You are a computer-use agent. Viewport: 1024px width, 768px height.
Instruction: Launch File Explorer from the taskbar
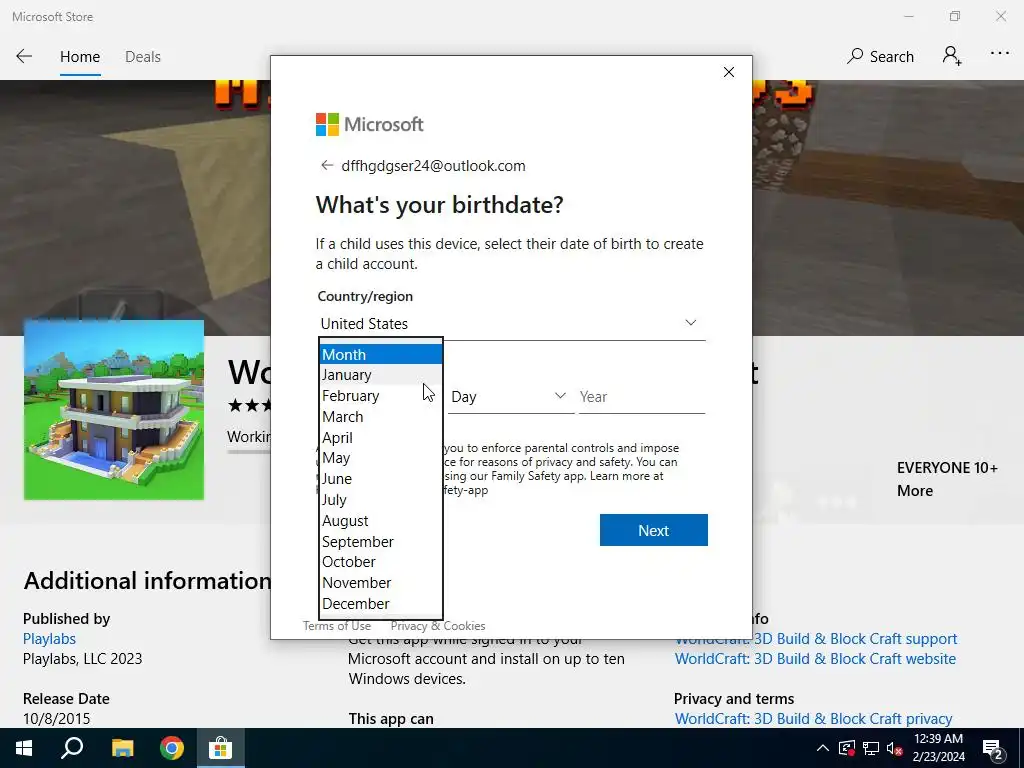122,748
